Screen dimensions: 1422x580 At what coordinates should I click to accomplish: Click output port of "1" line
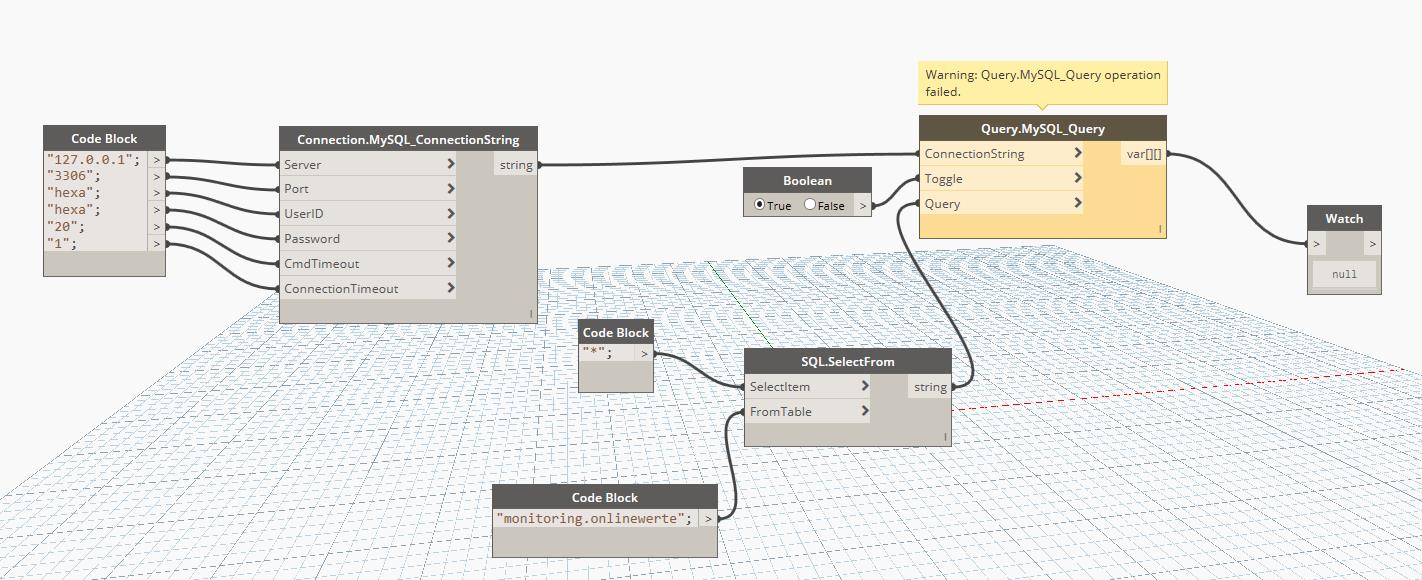[157, 244]
